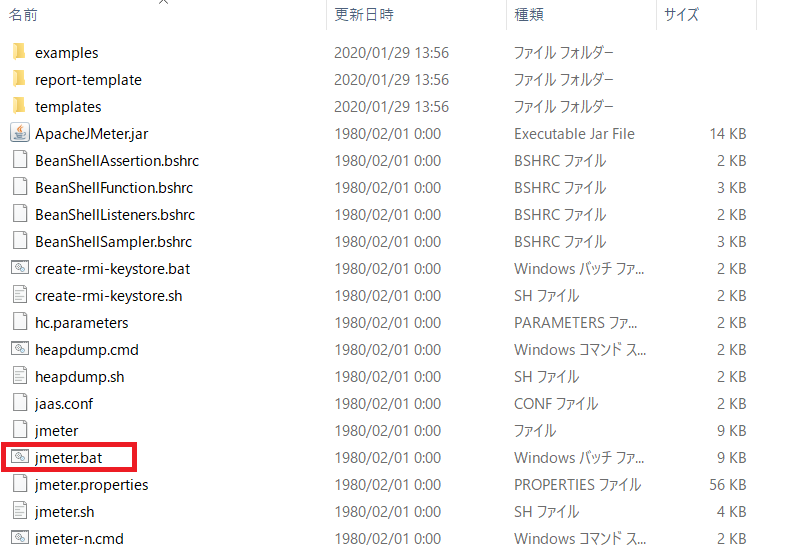792x559 pixels.
Task: Click the date of ApacheJMeter.jar
Action: pyautogui.click(x=387, y=134)
